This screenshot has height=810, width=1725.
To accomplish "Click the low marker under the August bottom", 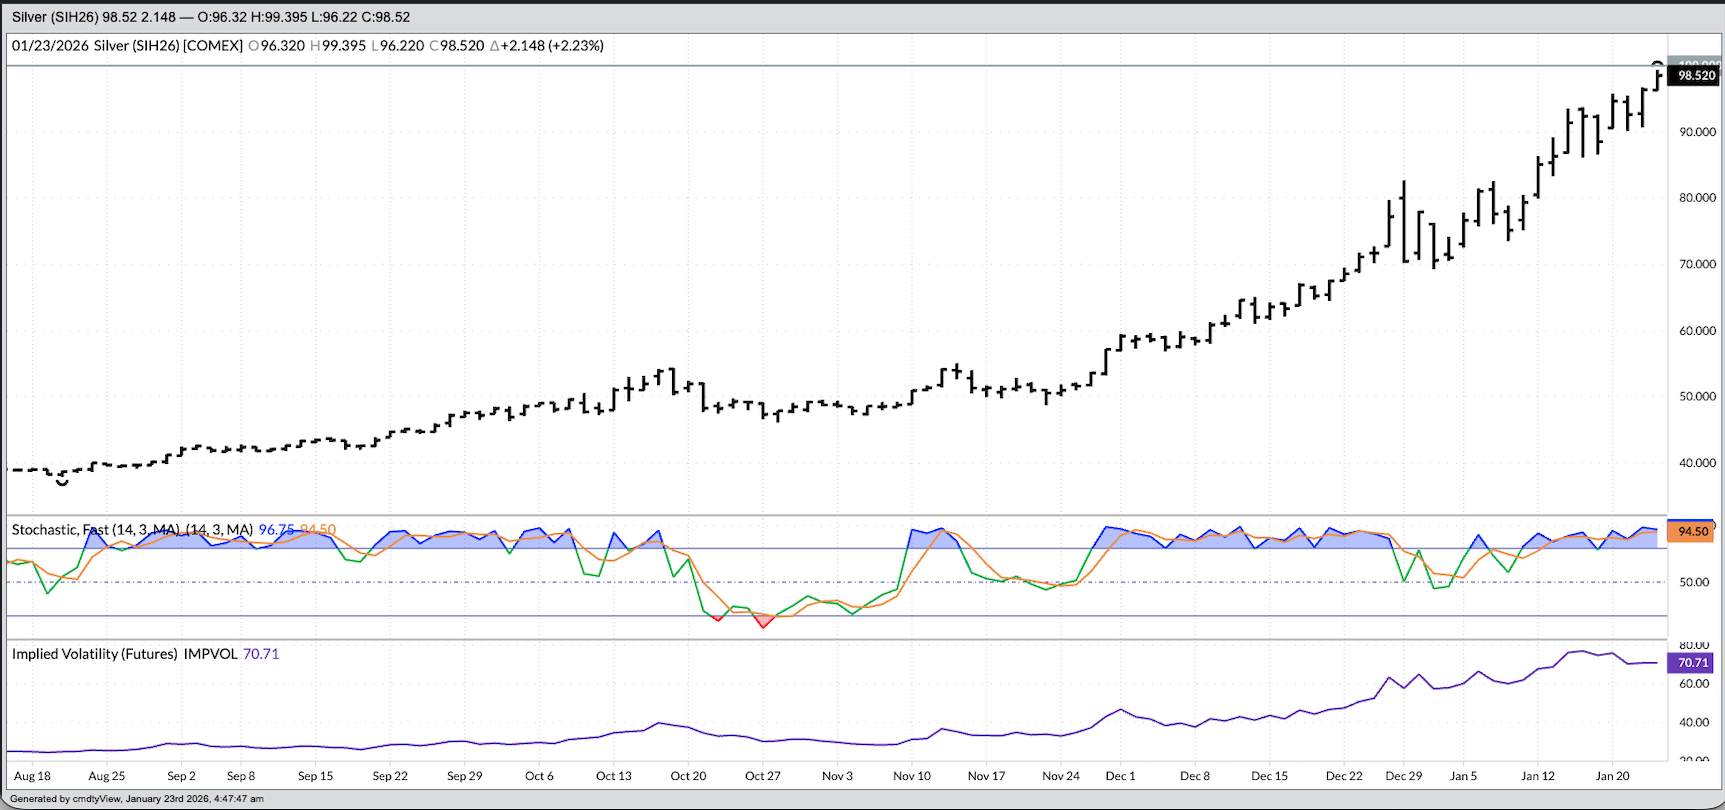I will (62, 482).
